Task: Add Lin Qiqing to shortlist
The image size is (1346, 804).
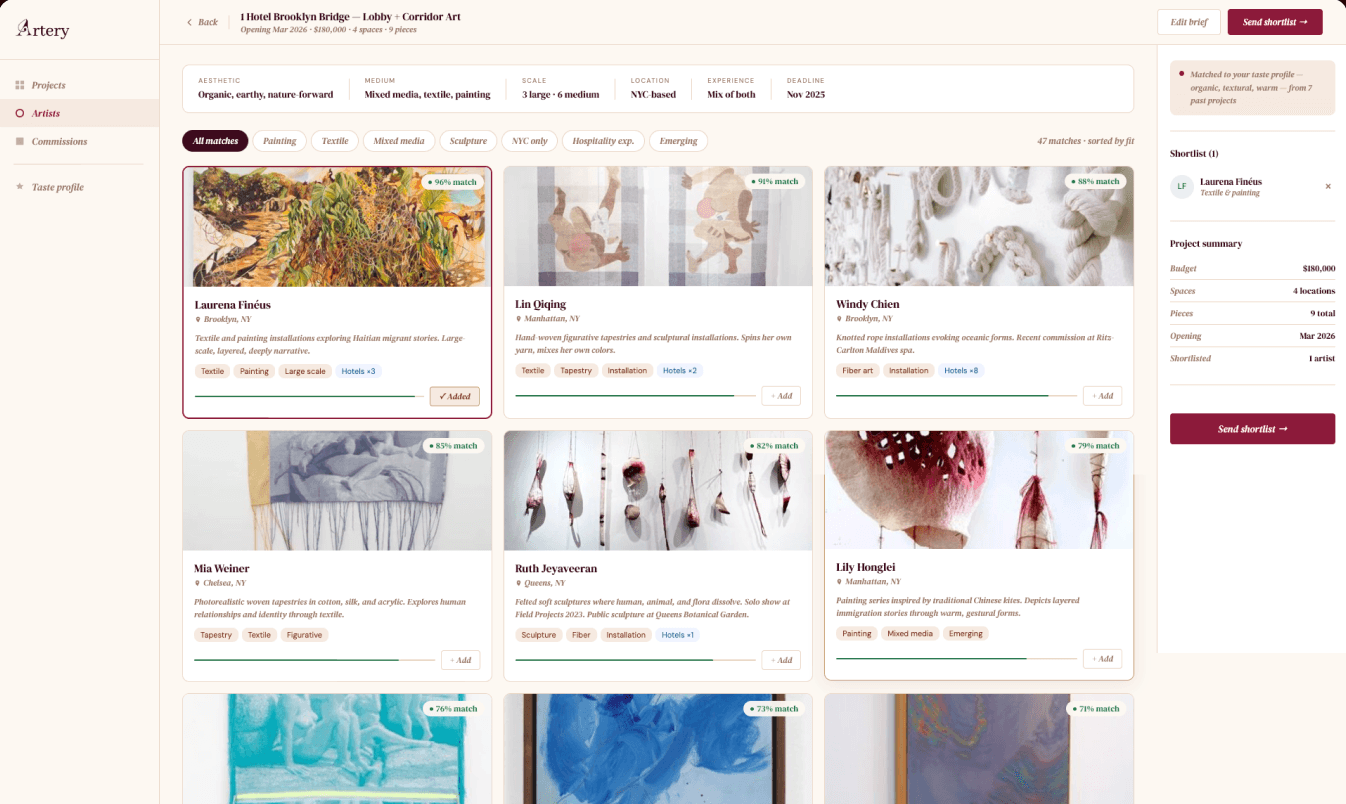Action: click(x=781, y=396)
